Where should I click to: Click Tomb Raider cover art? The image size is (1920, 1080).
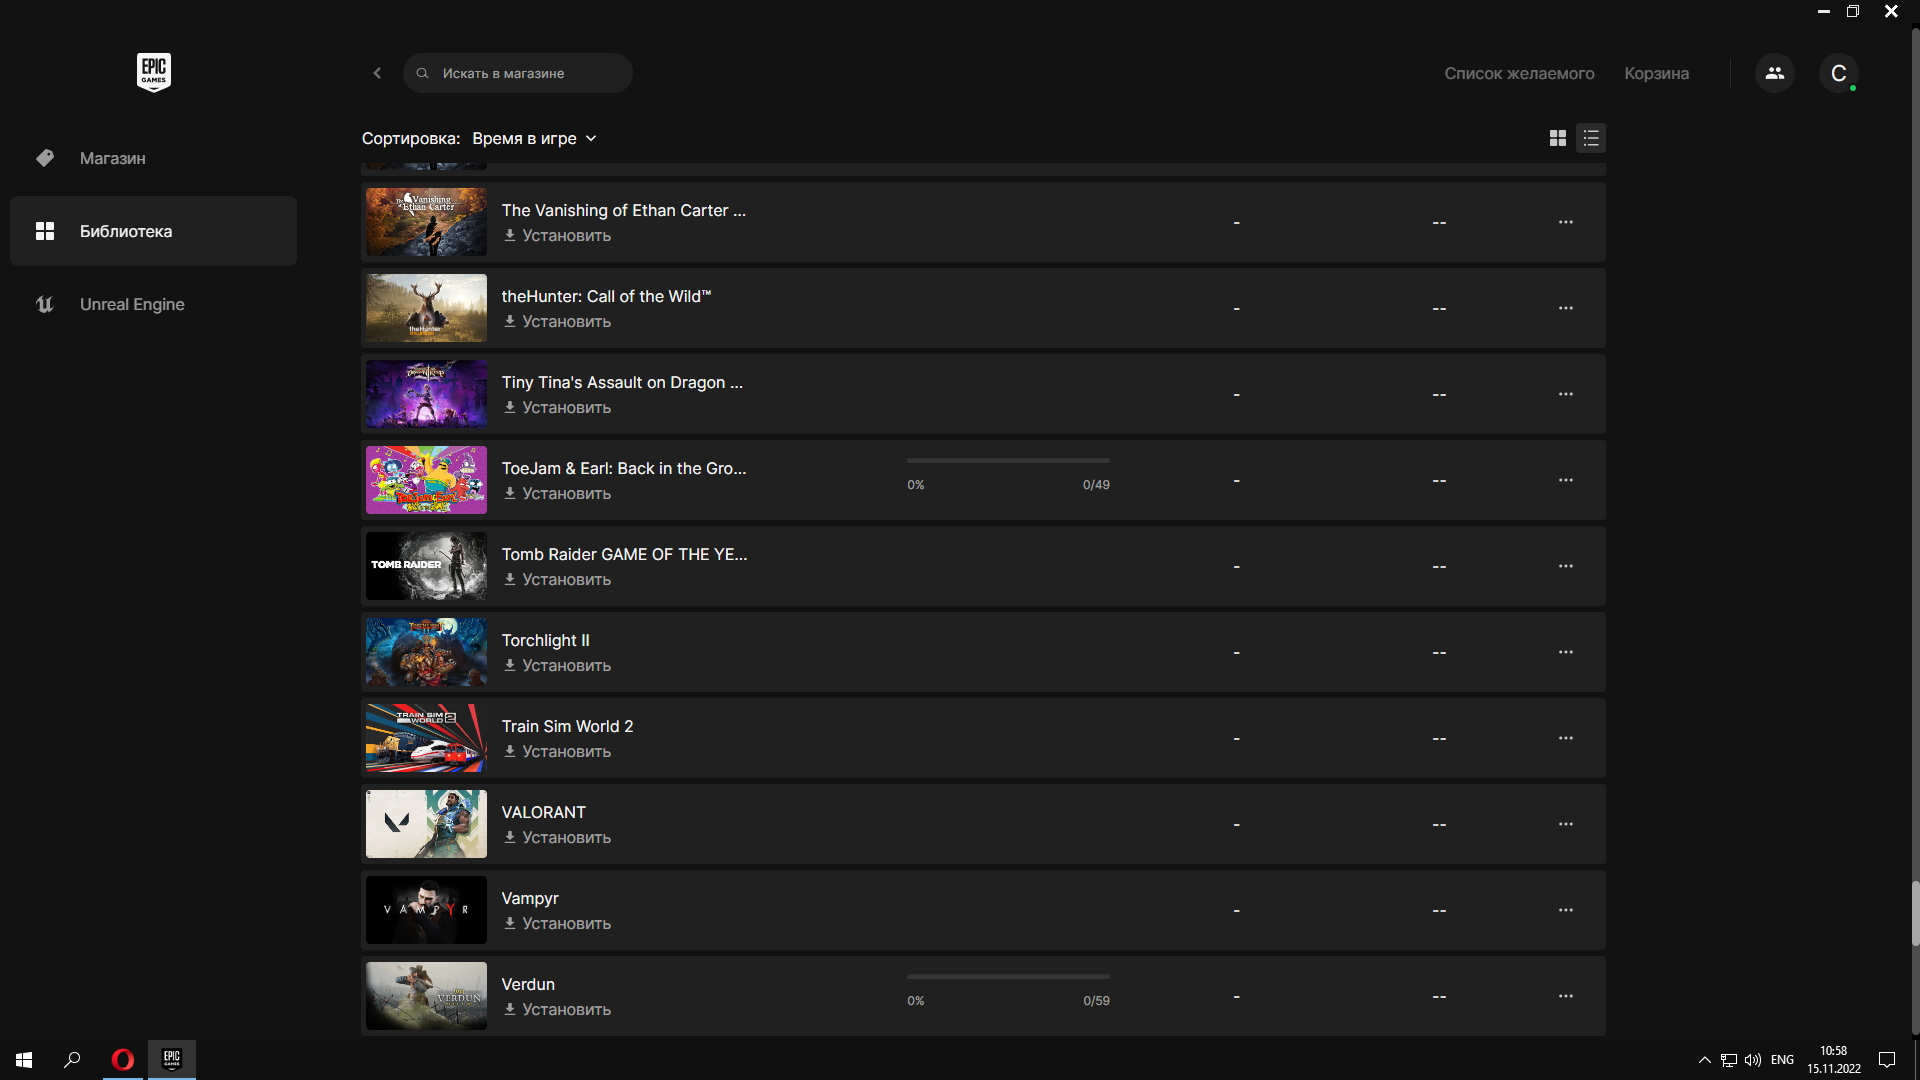tap(426, 566)
